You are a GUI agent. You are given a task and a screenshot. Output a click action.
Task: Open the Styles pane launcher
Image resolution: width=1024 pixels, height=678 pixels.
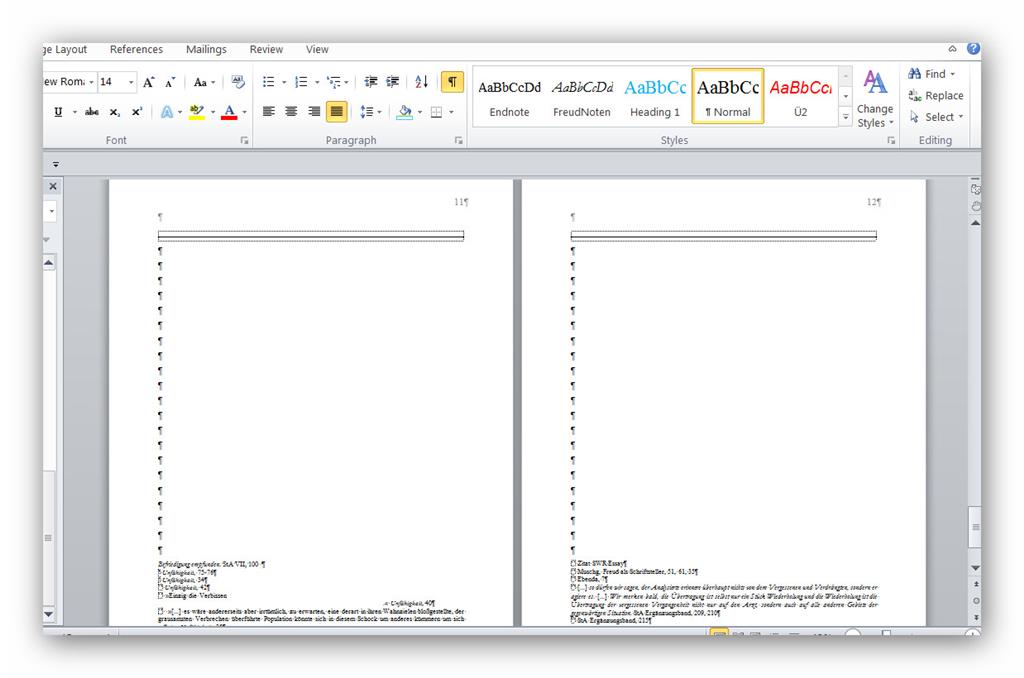pos(891,140)
